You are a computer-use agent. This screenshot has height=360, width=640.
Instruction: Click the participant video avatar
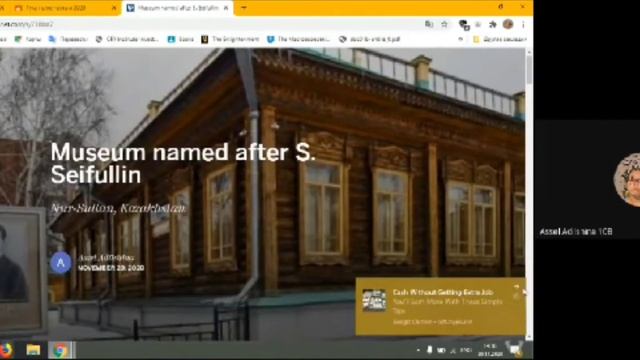click(x=628, y=180)
